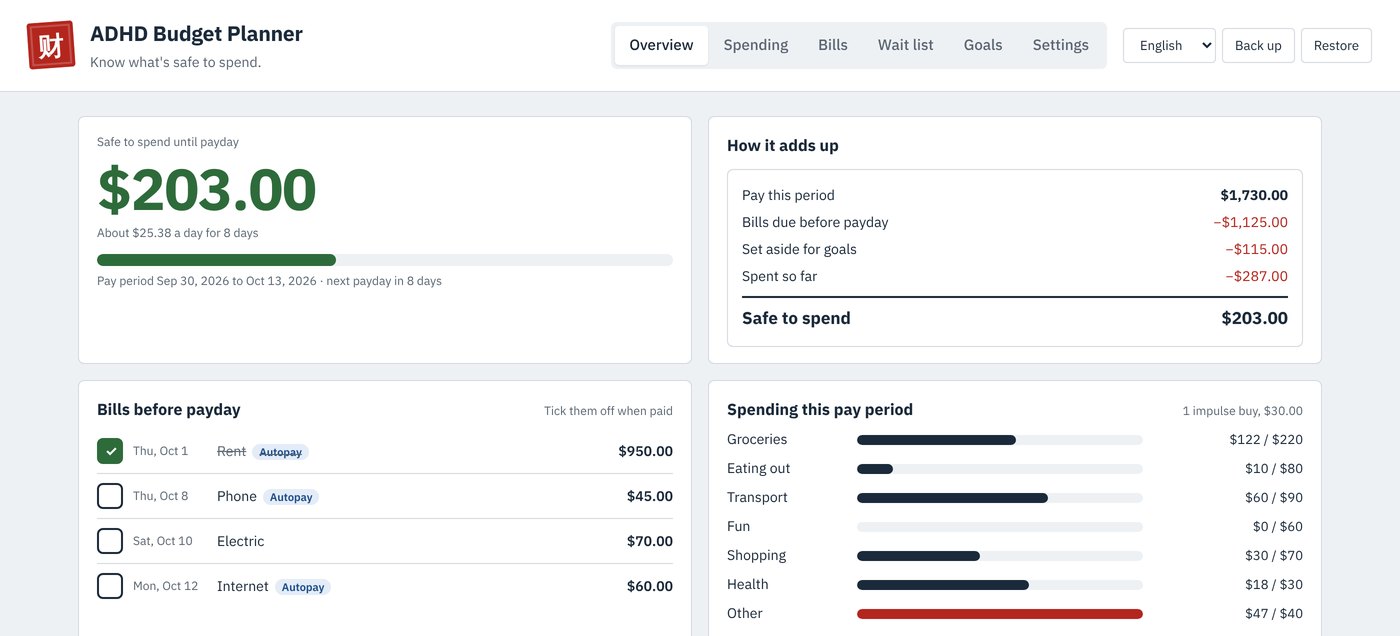The height and width of the screenshot is (636, 1400).
Task: Click the $60 / $90 Transport figure
Action: pyautogui.click(x=1273, y=498)
